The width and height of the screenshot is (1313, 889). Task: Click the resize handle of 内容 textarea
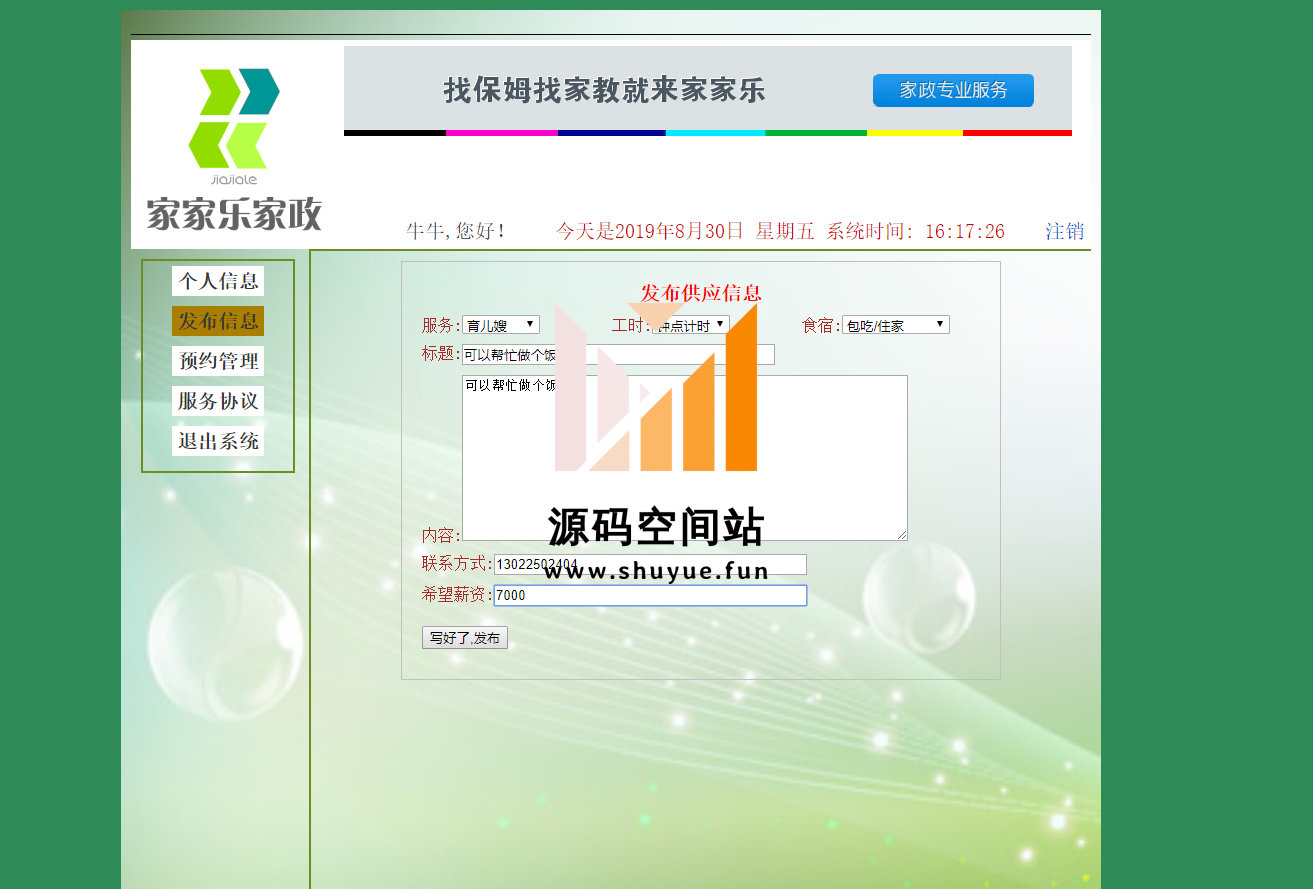click(902, 535)
